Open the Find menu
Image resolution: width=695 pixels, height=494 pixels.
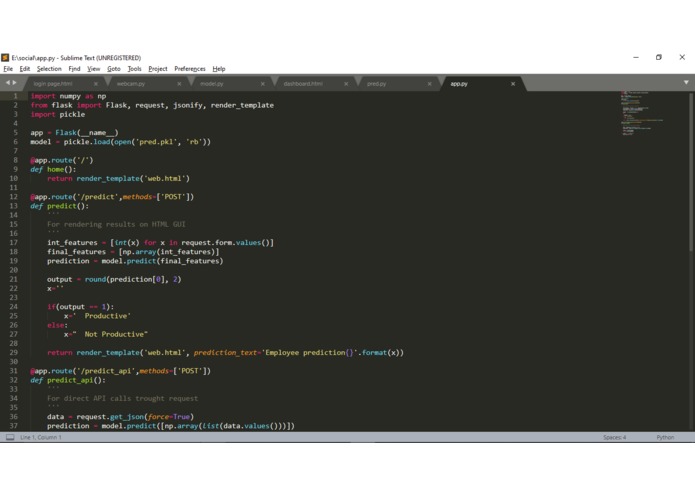pos(74,69)
